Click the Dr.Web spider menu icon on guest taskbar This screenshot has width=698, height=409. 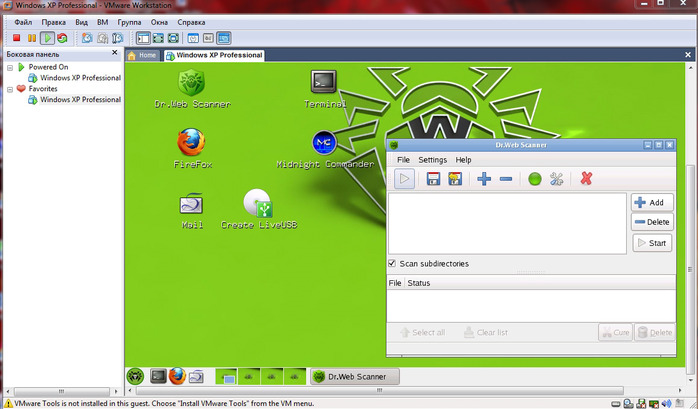pyautogui.click(x=135, y=376)
